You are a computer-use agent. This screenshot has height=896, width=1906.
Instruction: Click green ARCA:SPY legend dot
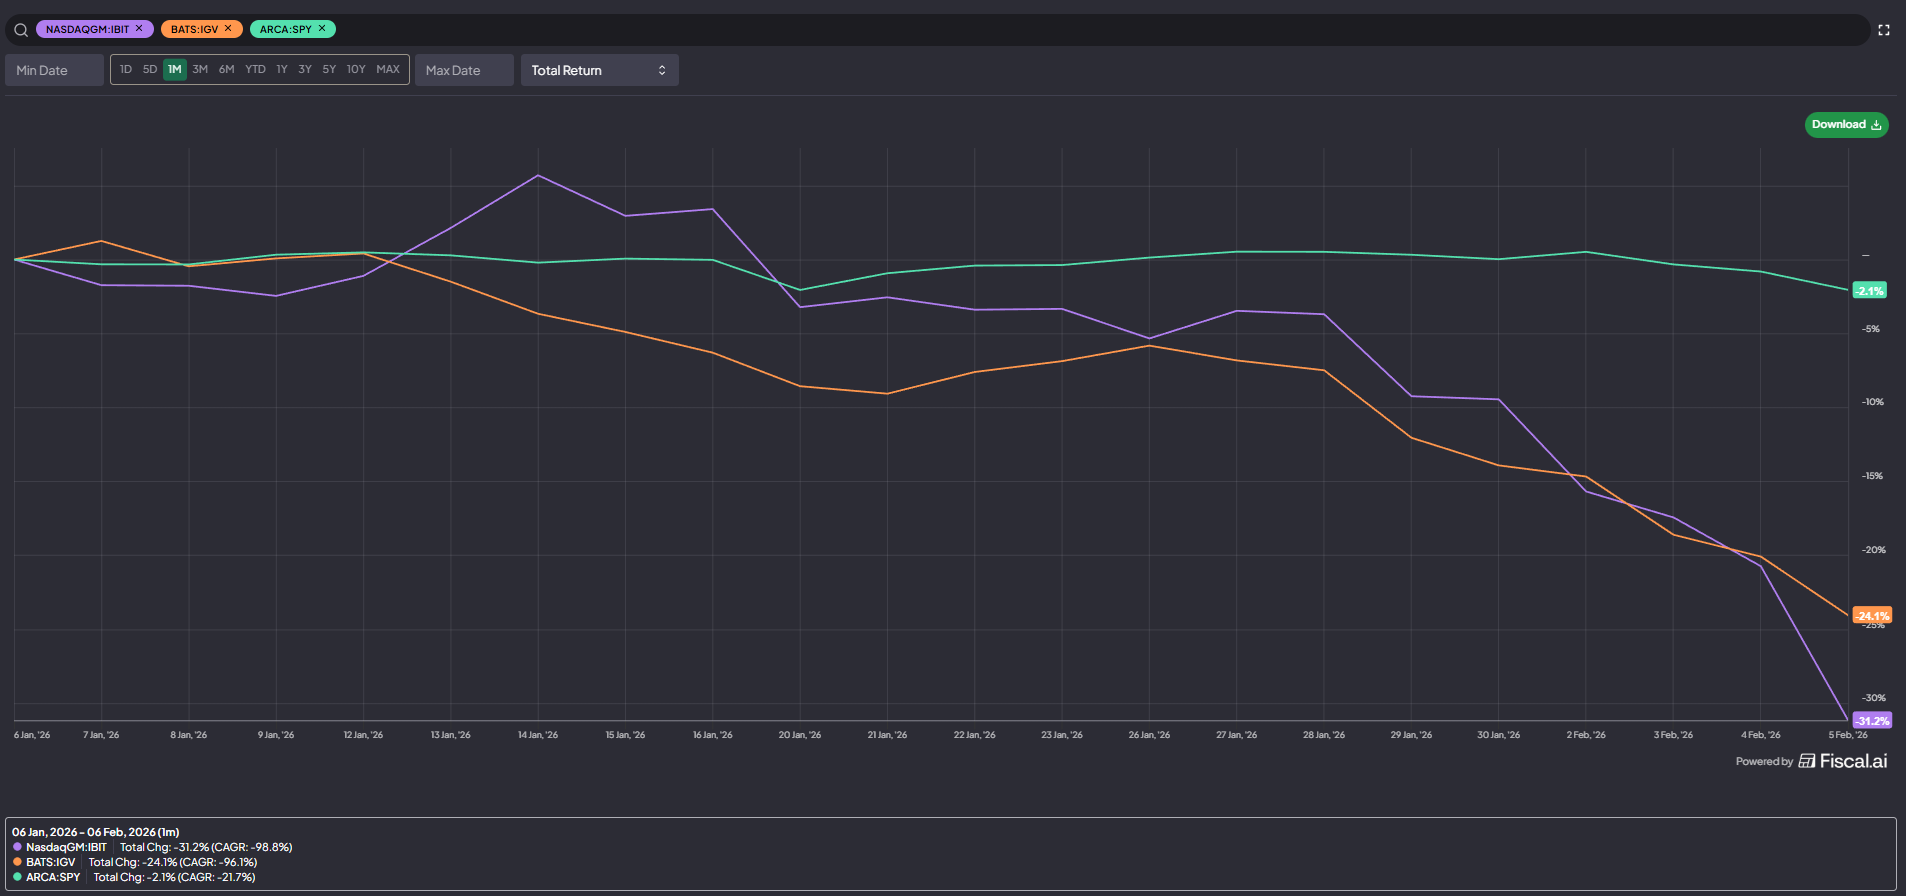point(17,877)
